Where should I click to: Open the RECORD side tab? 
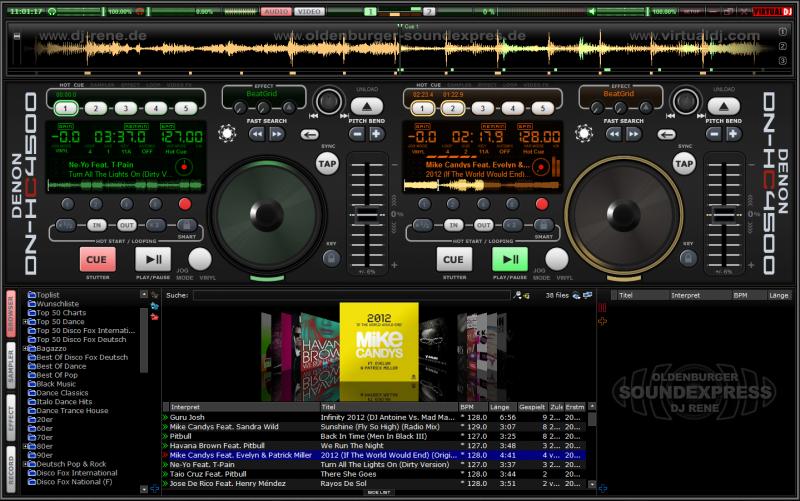point(11,468)
